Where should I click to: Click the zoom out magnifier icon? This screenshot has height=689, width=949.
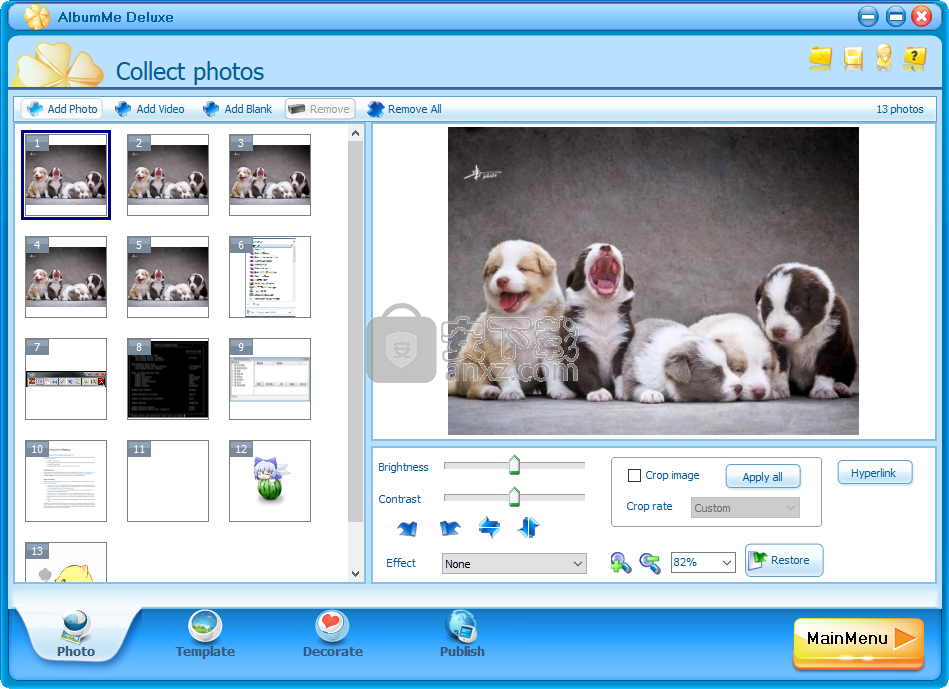[x=650, y=562]
